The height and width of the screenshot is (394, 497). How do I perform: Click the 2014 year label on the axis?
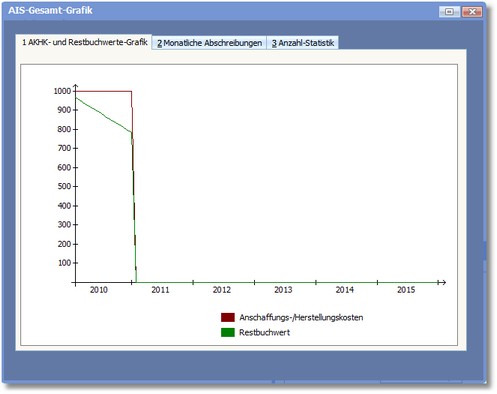point(345,290)
